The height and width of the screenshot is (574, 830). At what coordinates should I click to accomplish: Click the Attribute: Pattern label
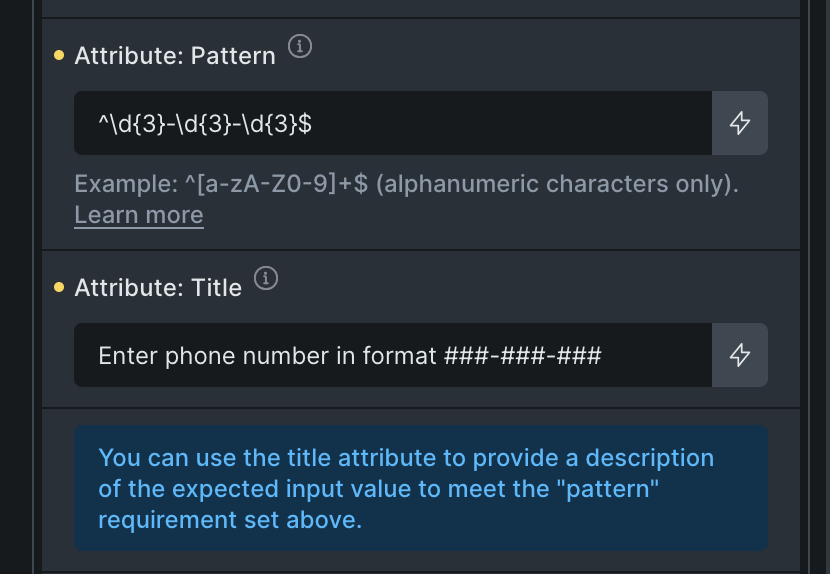tap(175, 56)
